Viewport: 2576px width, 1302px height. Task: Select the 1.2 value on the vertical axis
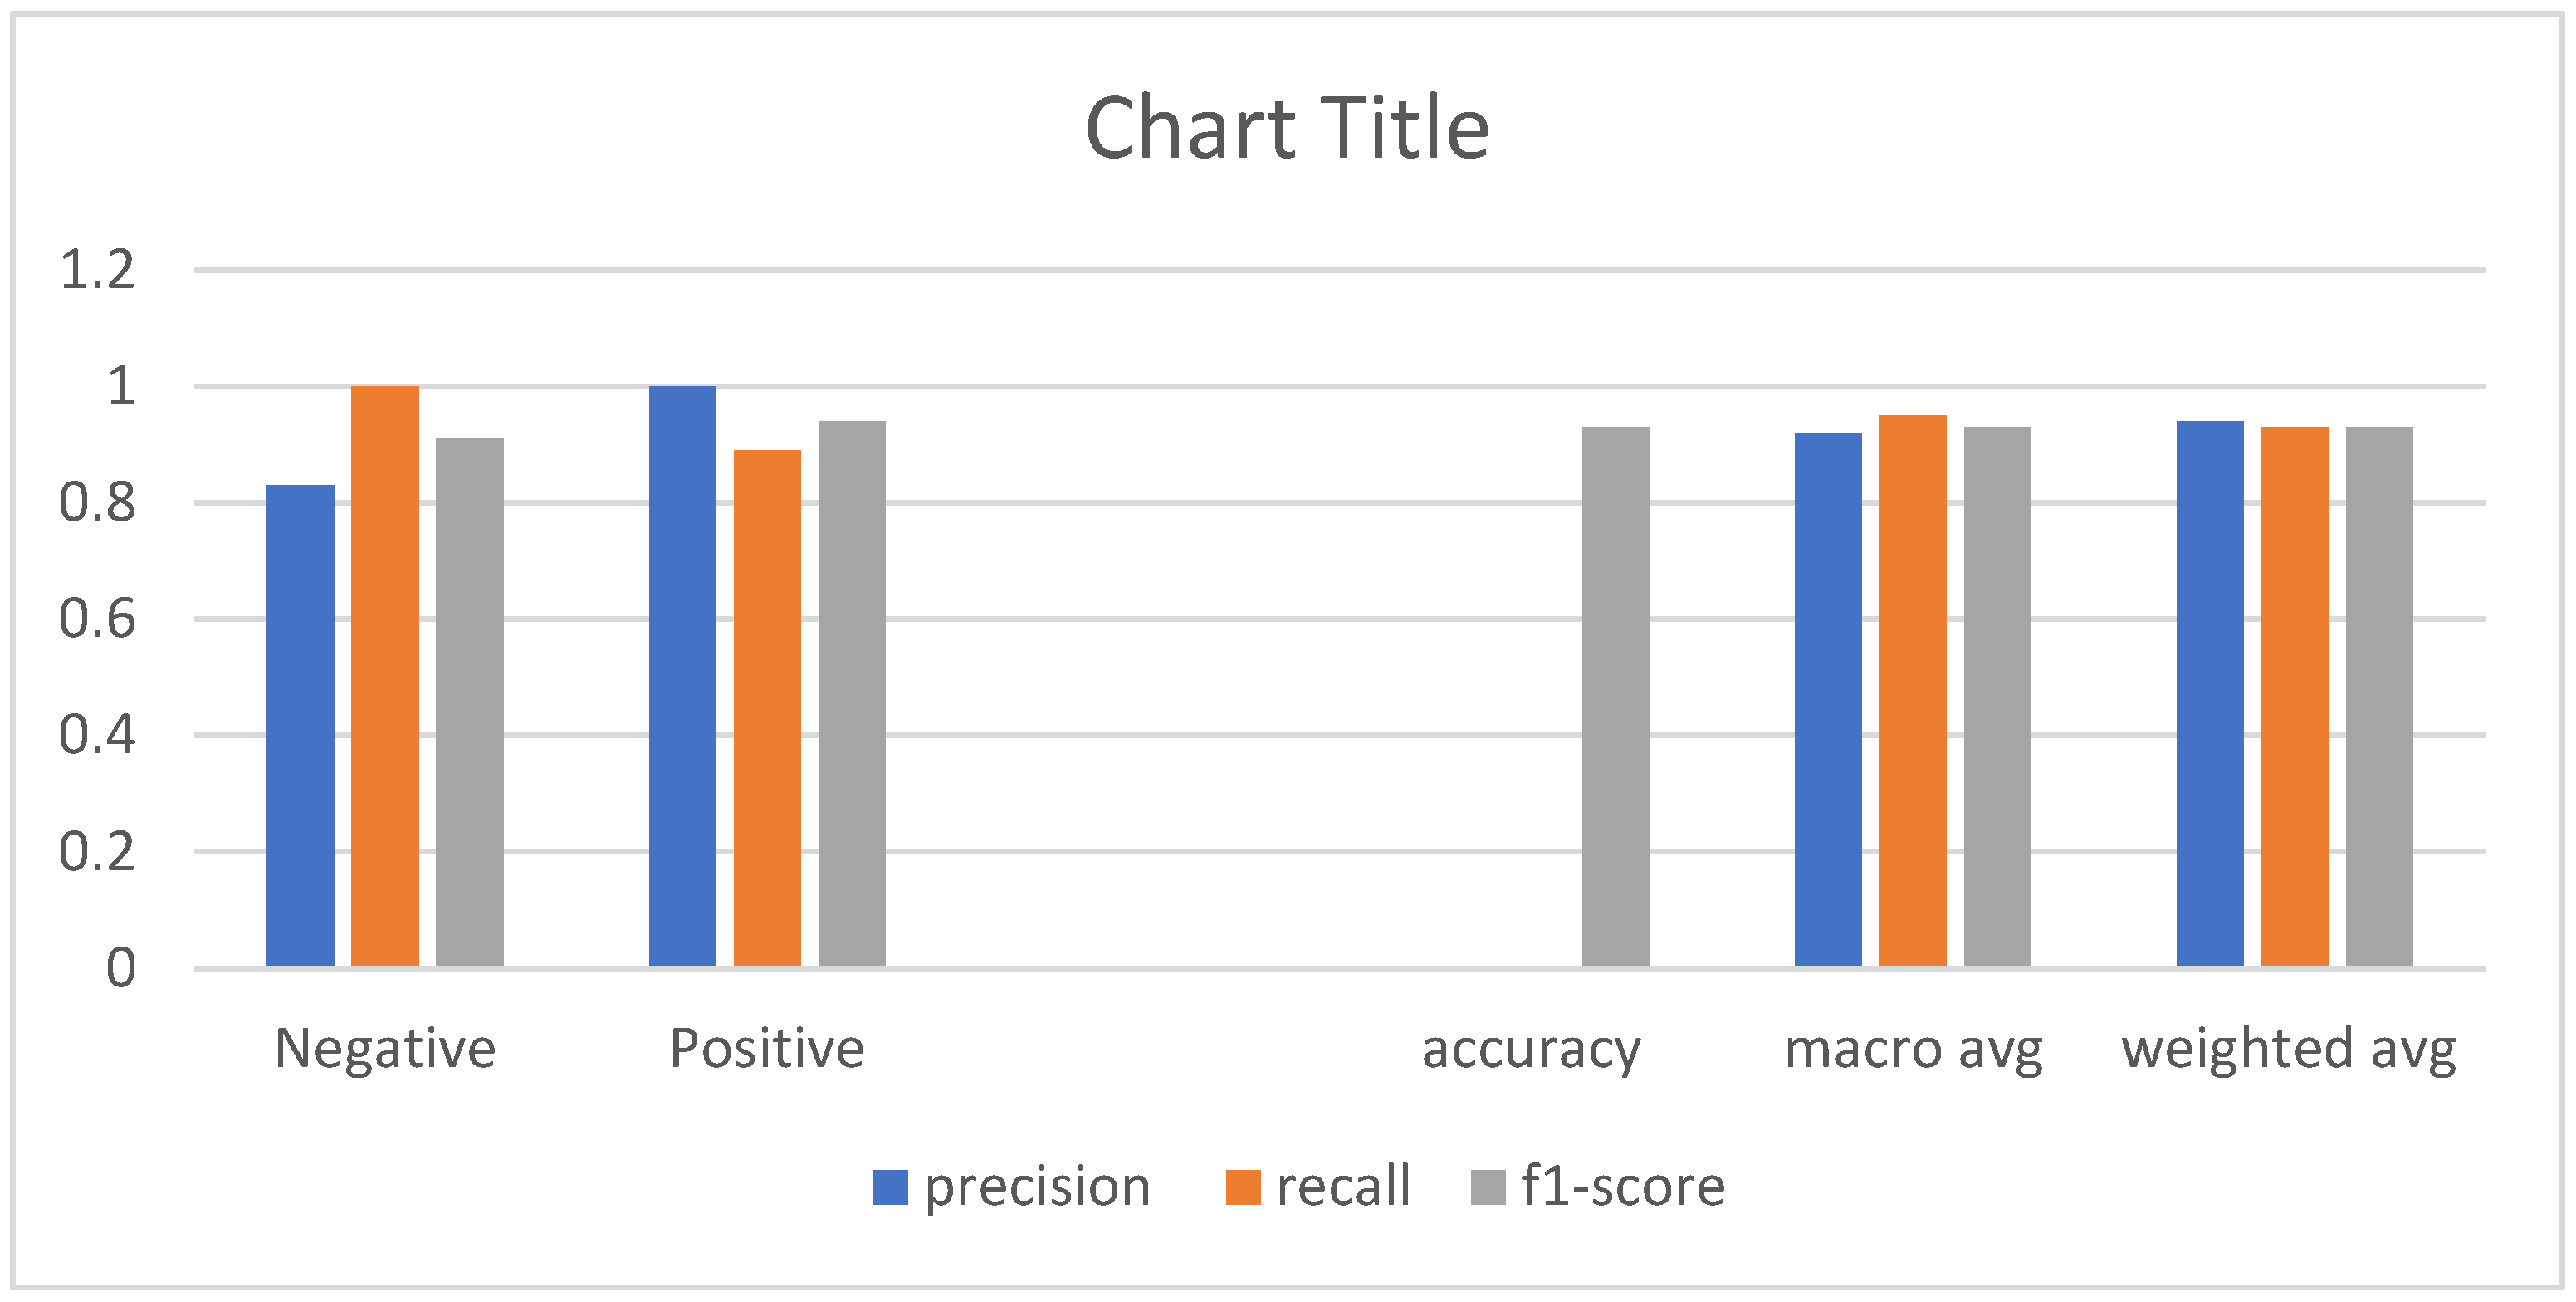[x=97, y=270]
